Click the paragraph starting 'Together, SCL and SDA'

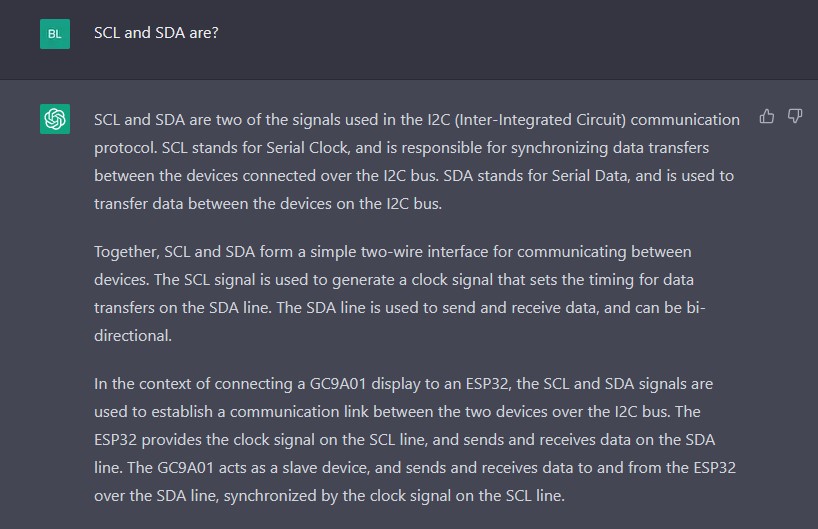(400, 294)
